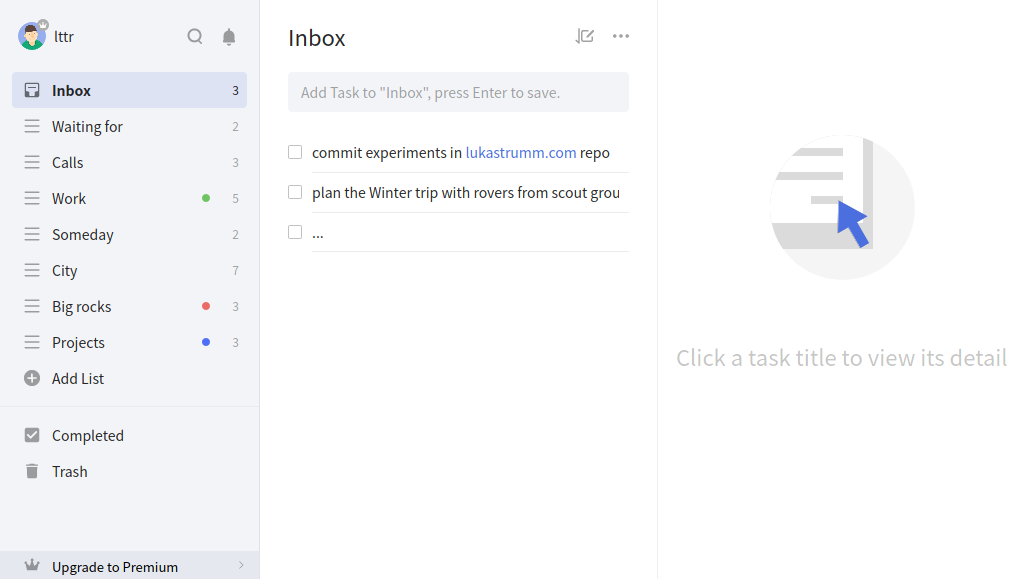Viewport: 1026px width, 579px height.
Task: Check off the commit experiments task
Action: tap(295, 152)
